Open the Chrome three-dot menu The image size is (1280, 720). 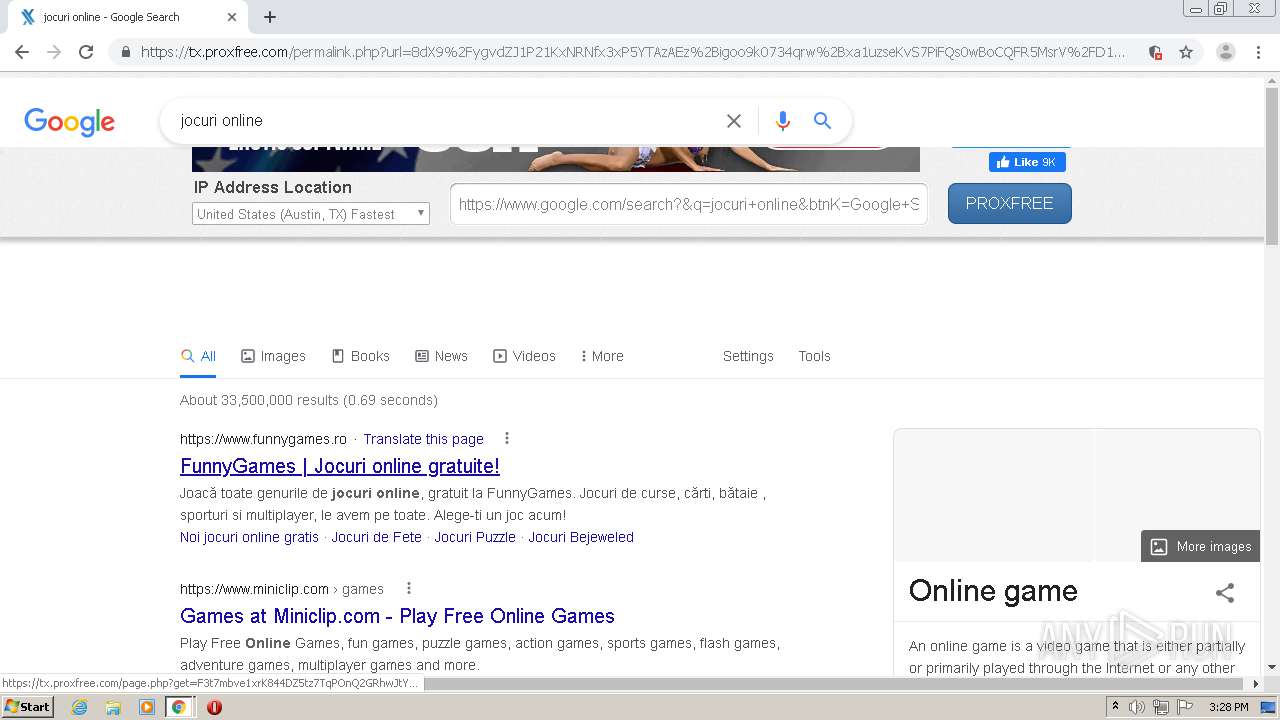(1258, 52)
